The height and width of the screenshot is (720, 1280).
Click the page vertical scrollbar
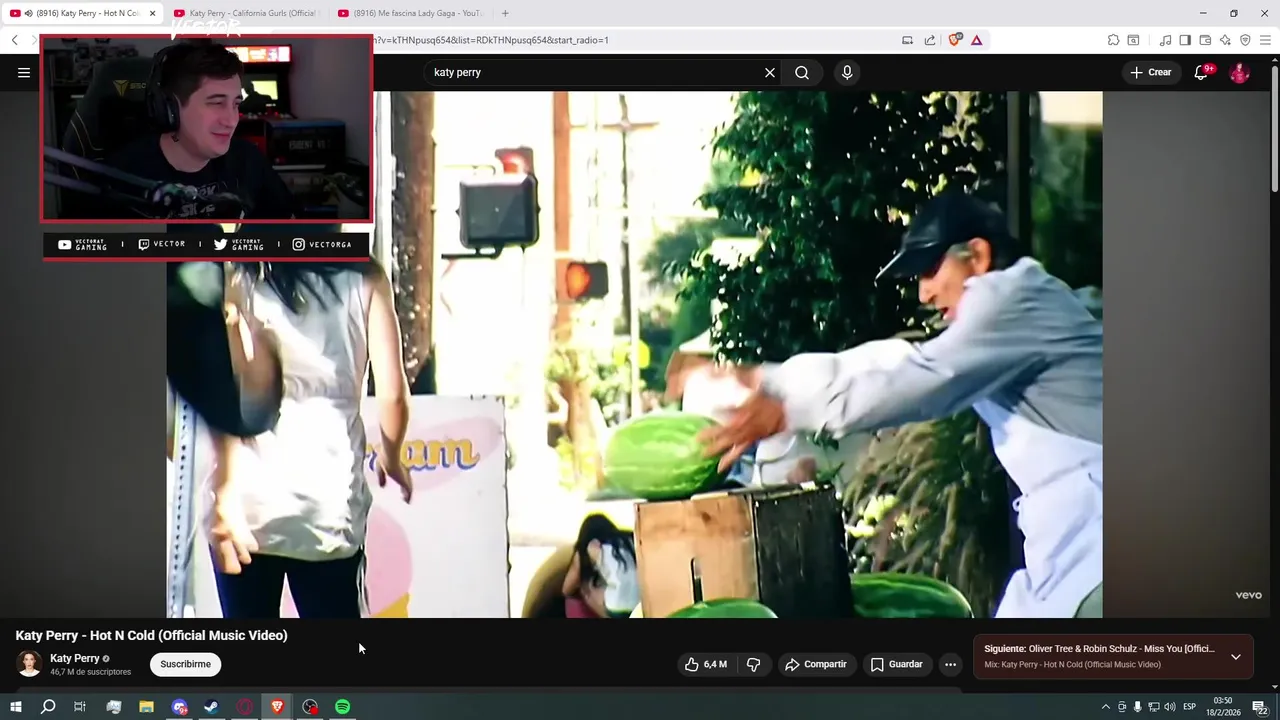coord(1274,126)
